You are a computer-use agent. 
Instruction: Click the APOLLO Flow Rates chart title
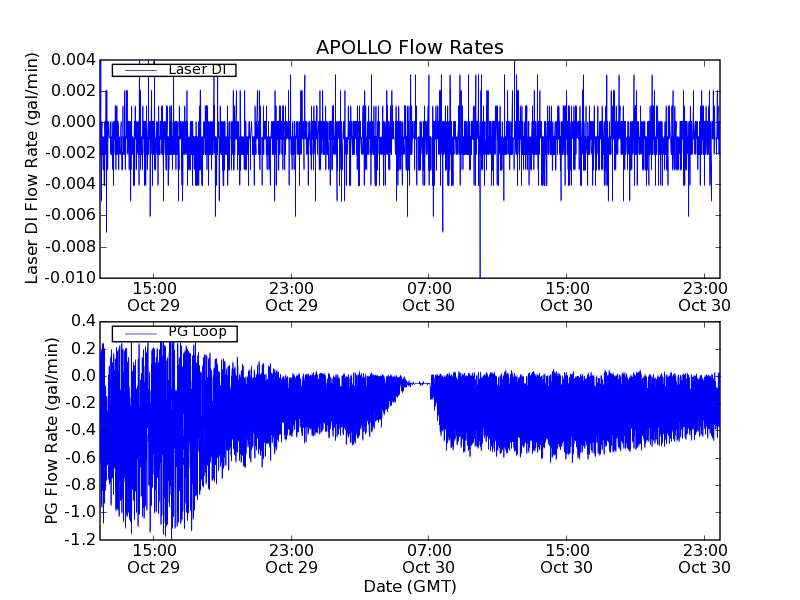click(409, 48)
